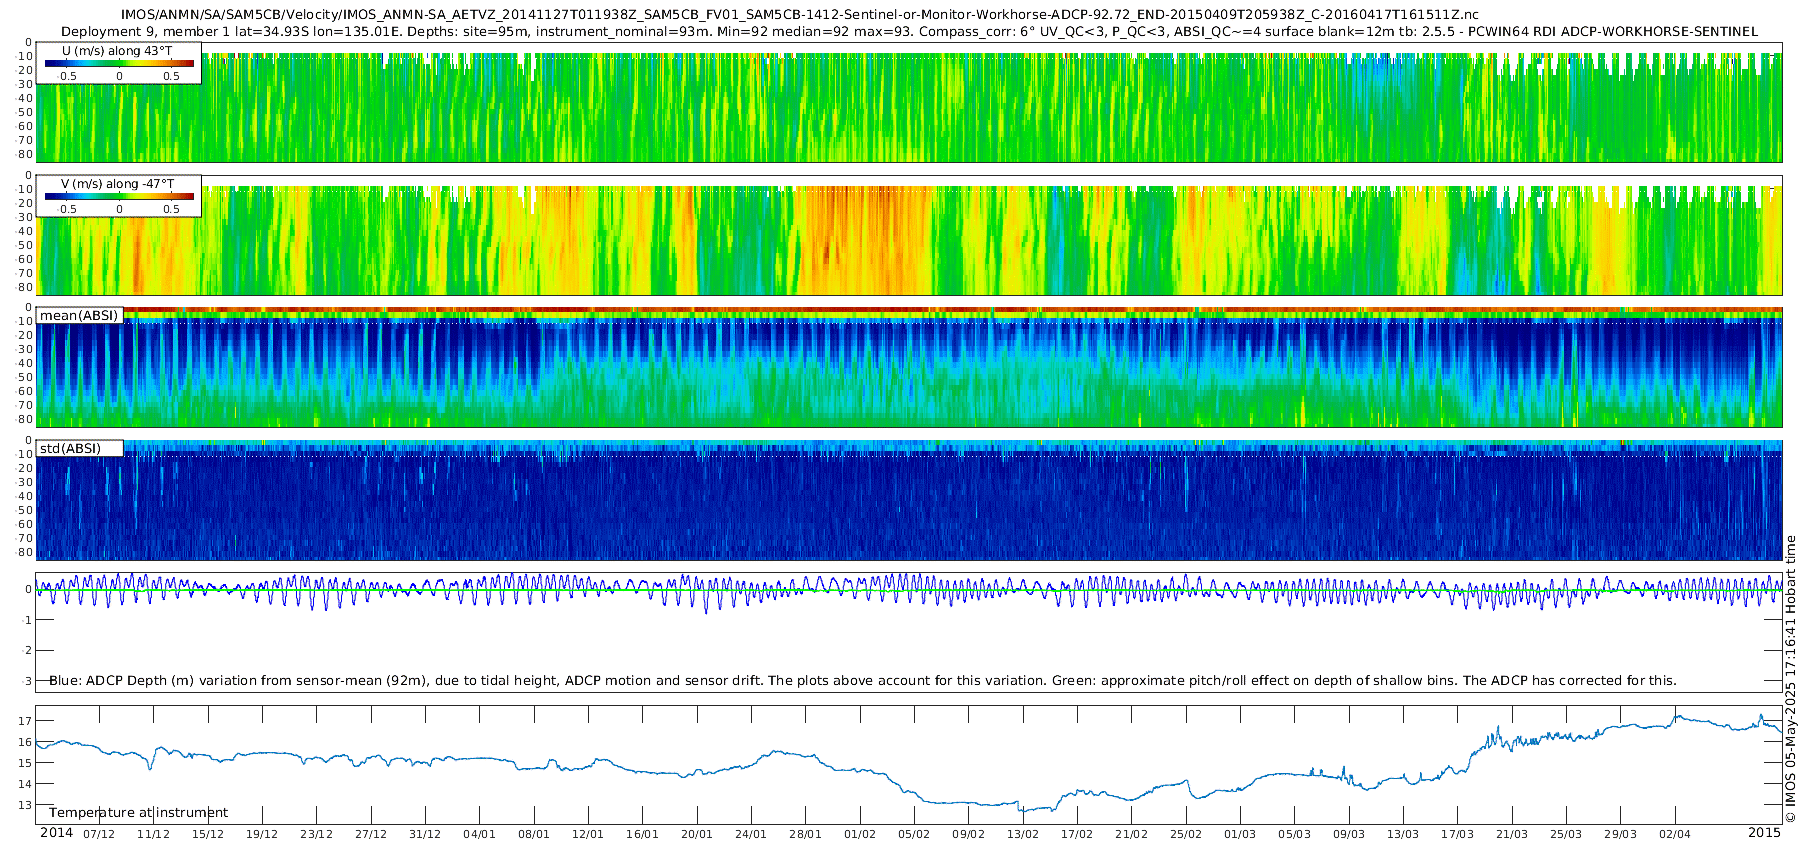The width and height of the screenshot is (1800, 850).
Task: Select the Deployment 9 metadata line
Action: click(909, 31)
